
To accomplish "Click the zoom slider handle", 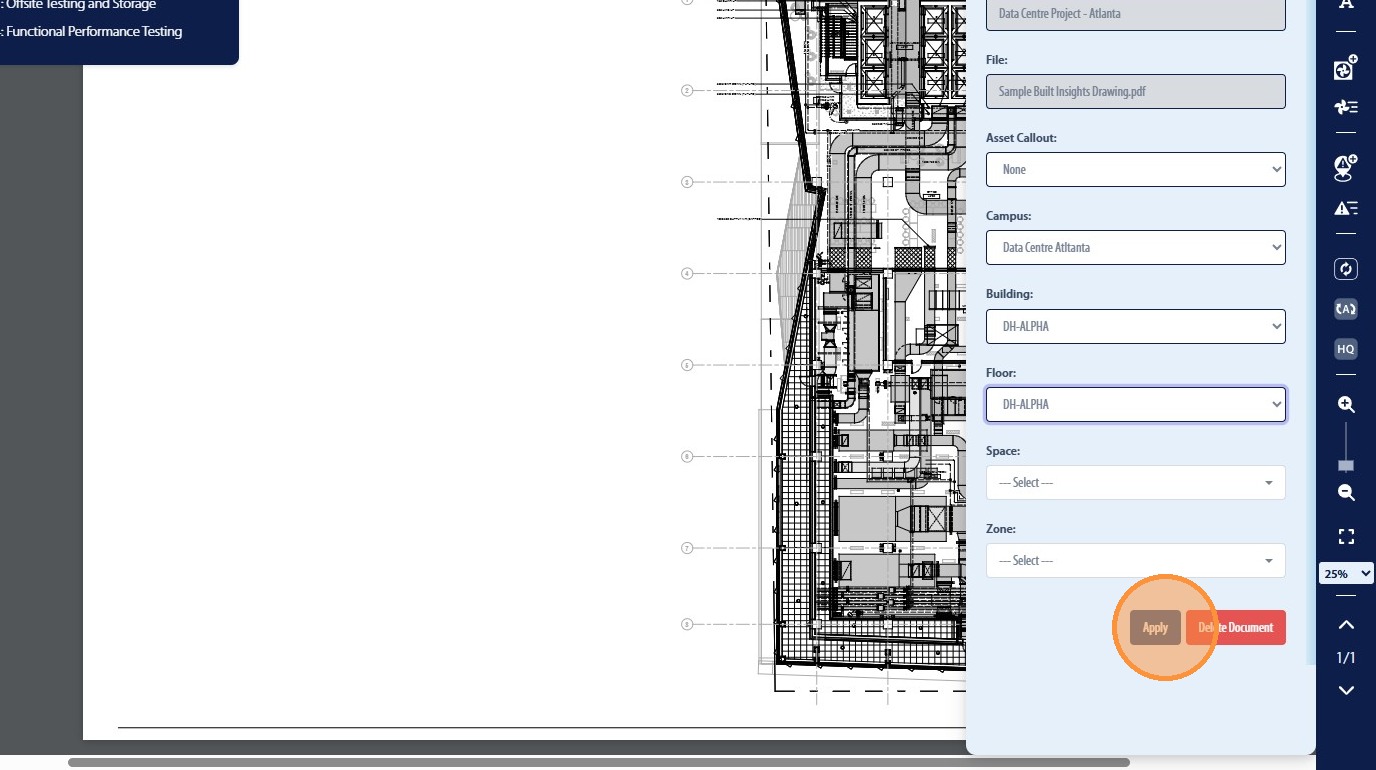I will pyautogui.click(x=1346, y=466).
